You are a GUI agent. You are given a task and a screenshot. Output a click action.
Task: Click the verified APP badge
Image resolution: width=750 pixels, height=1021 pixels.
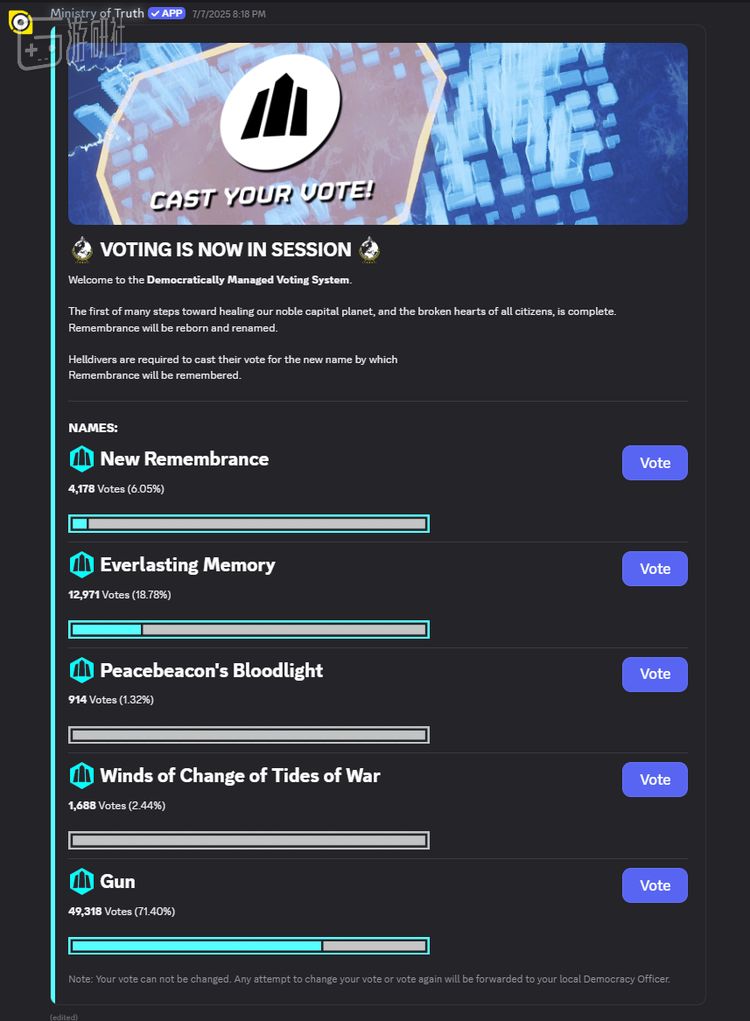[x=167, y=13]
